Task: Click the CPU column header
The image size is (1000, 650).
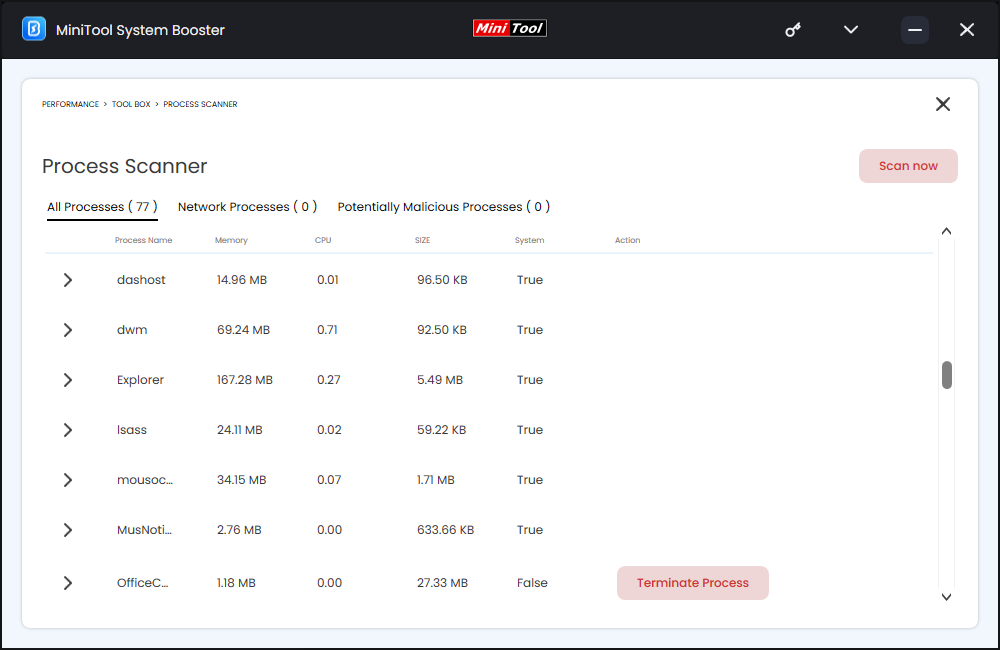Action: tap(323, 240)
